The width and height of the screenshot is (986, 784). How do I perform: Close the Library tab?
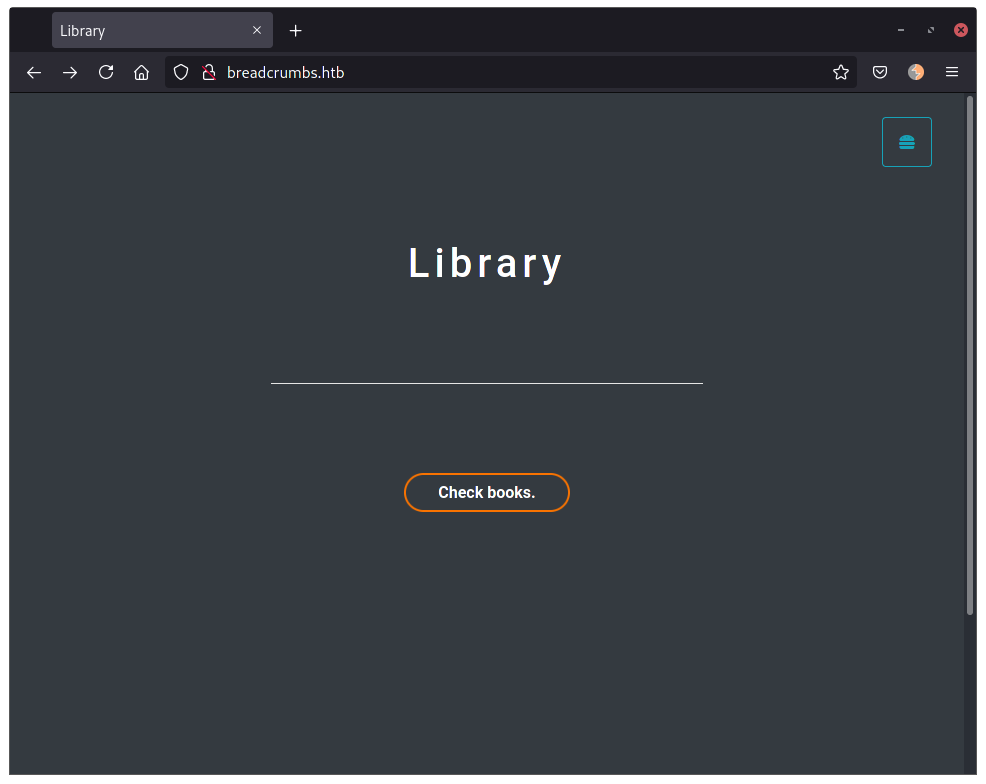(257, 30)
